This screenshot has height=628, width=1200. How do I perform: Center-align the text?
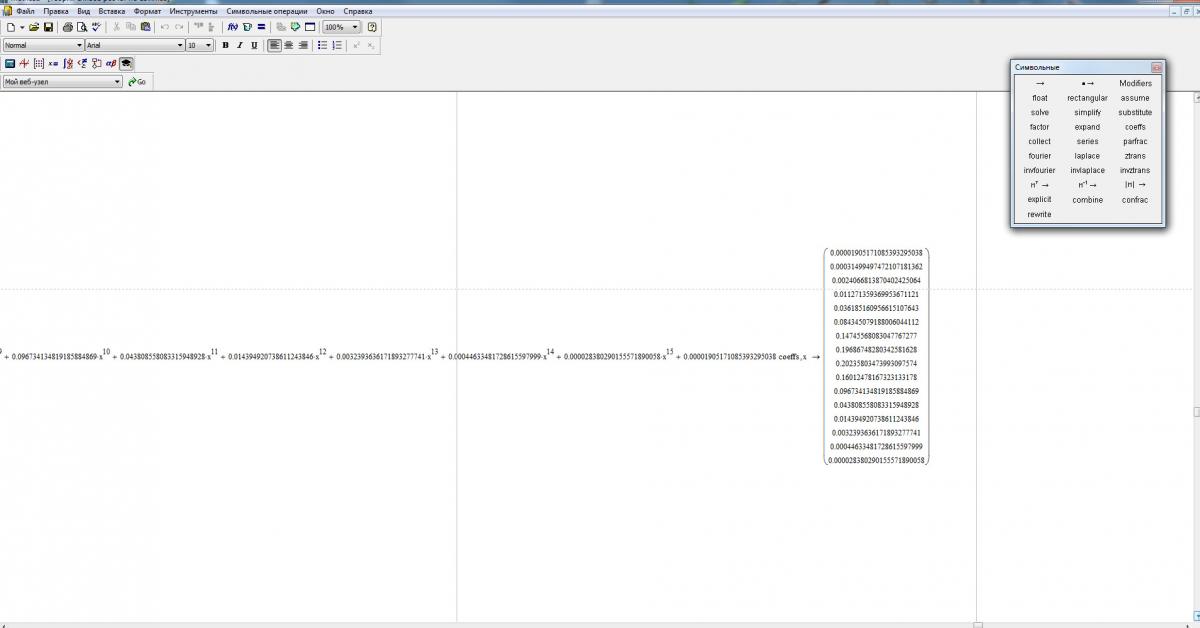tap(288, 45)
